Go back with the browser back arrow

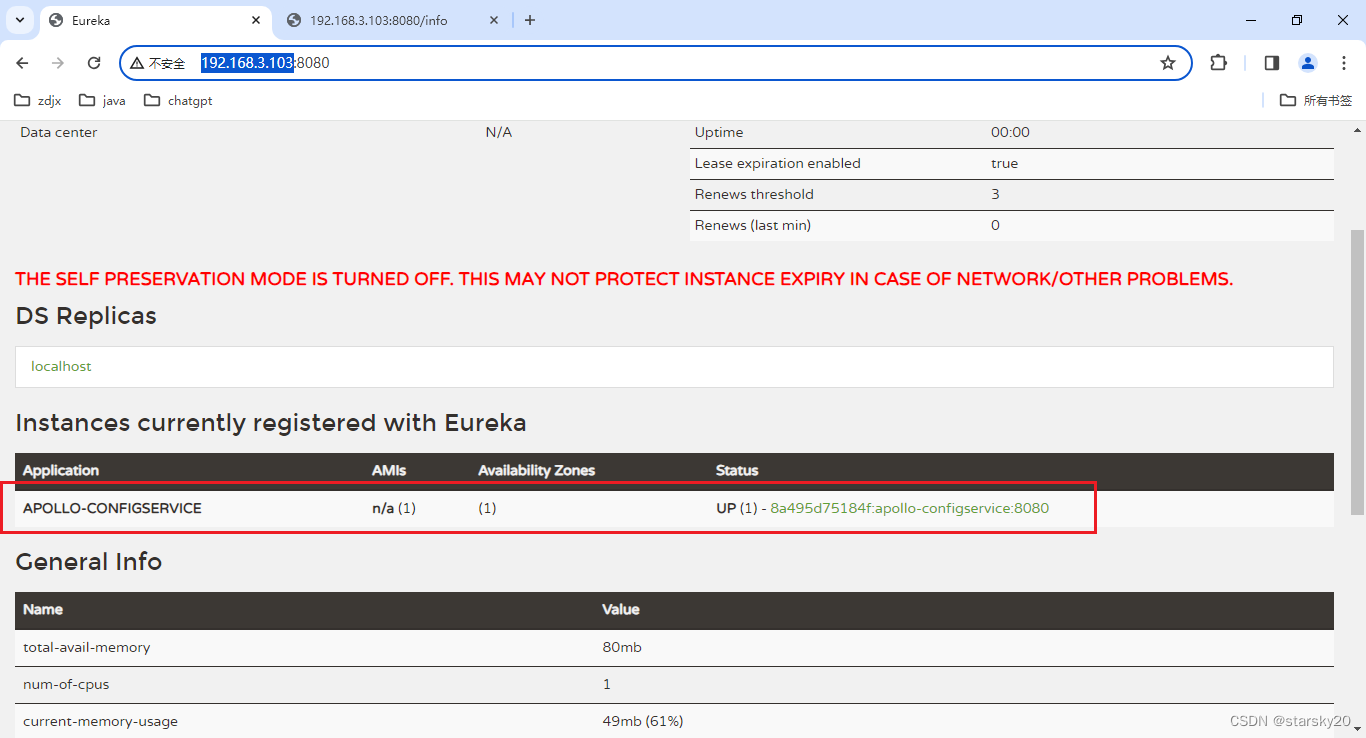tap(22, 63)
